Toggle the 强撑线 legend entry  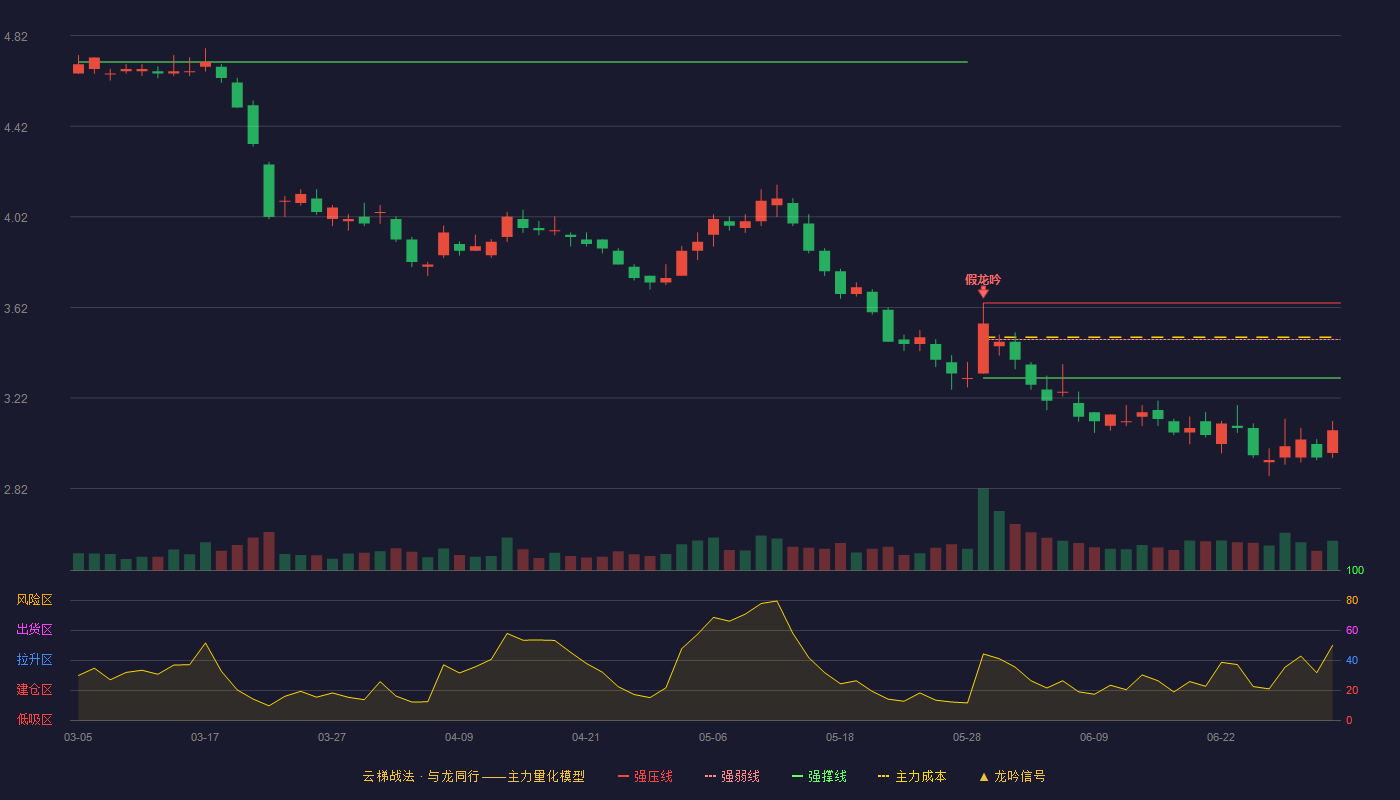click(819, 776)
